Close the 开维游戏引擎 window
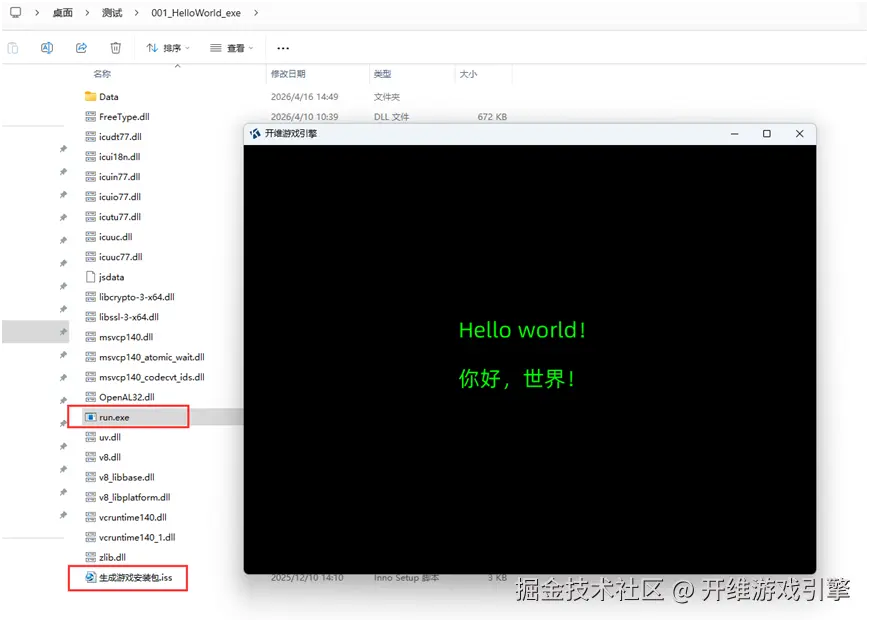 click(x=799, y=134)
